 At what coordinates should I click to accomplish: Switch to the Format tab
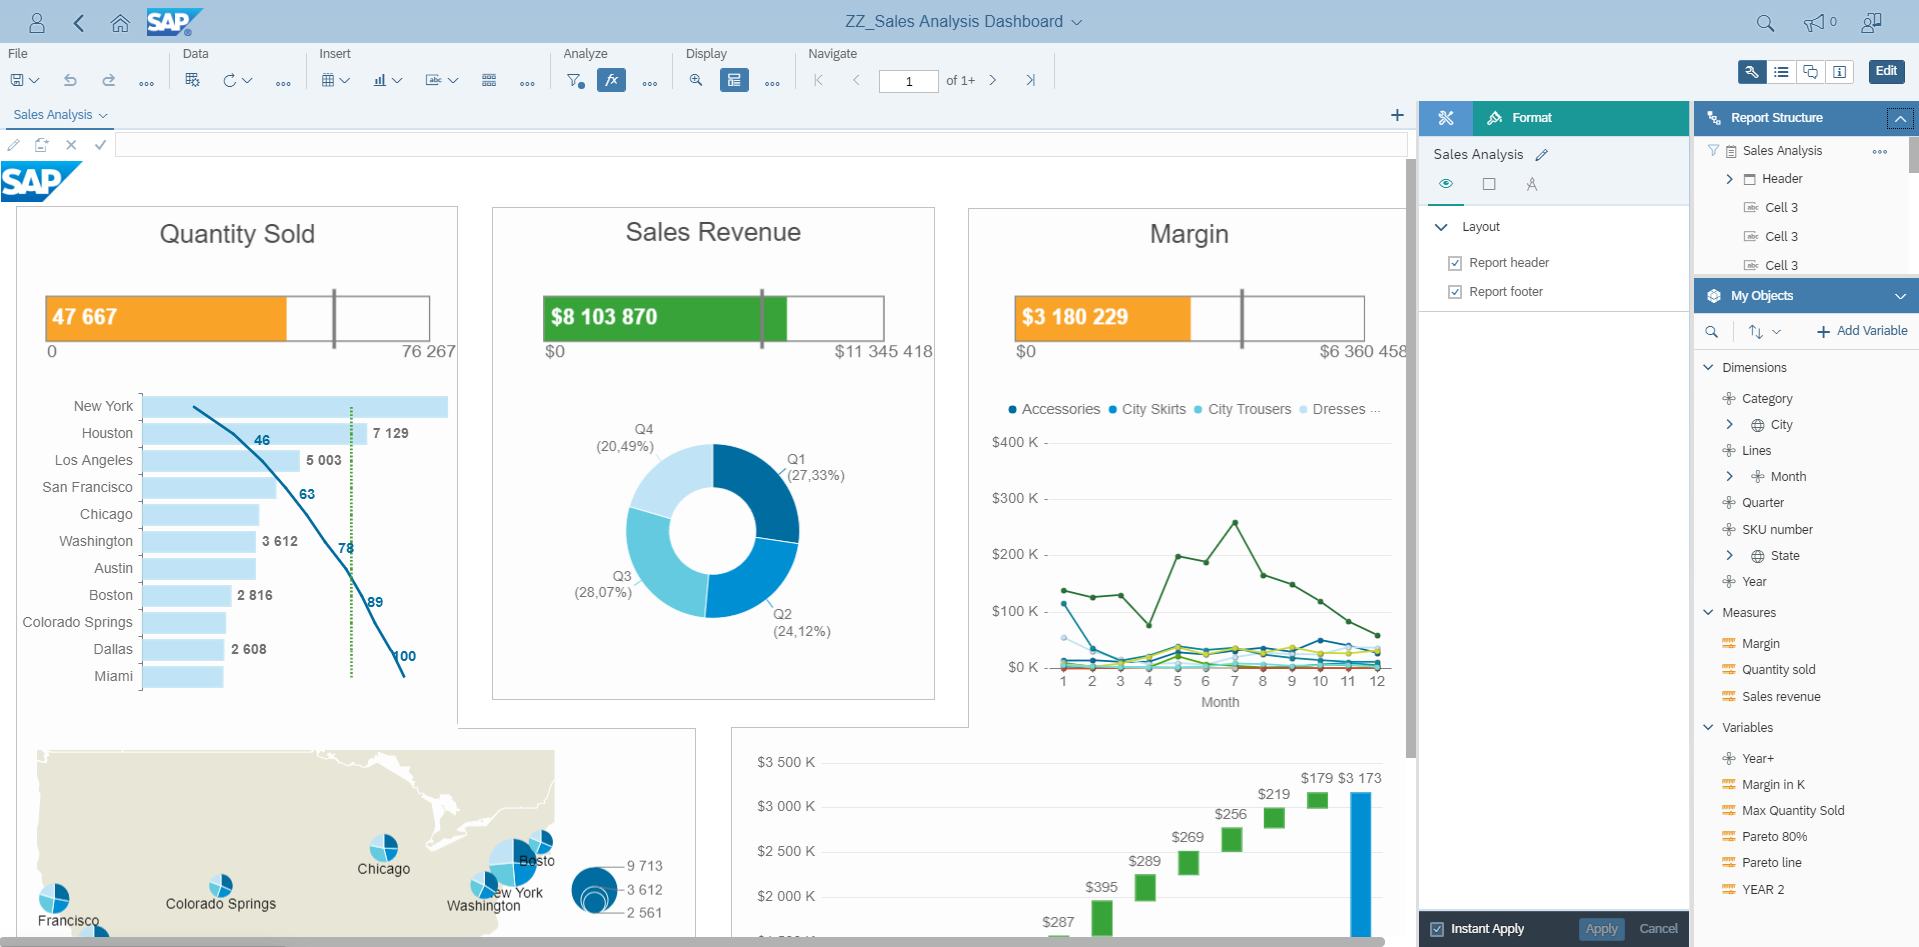pos(1530,117)
